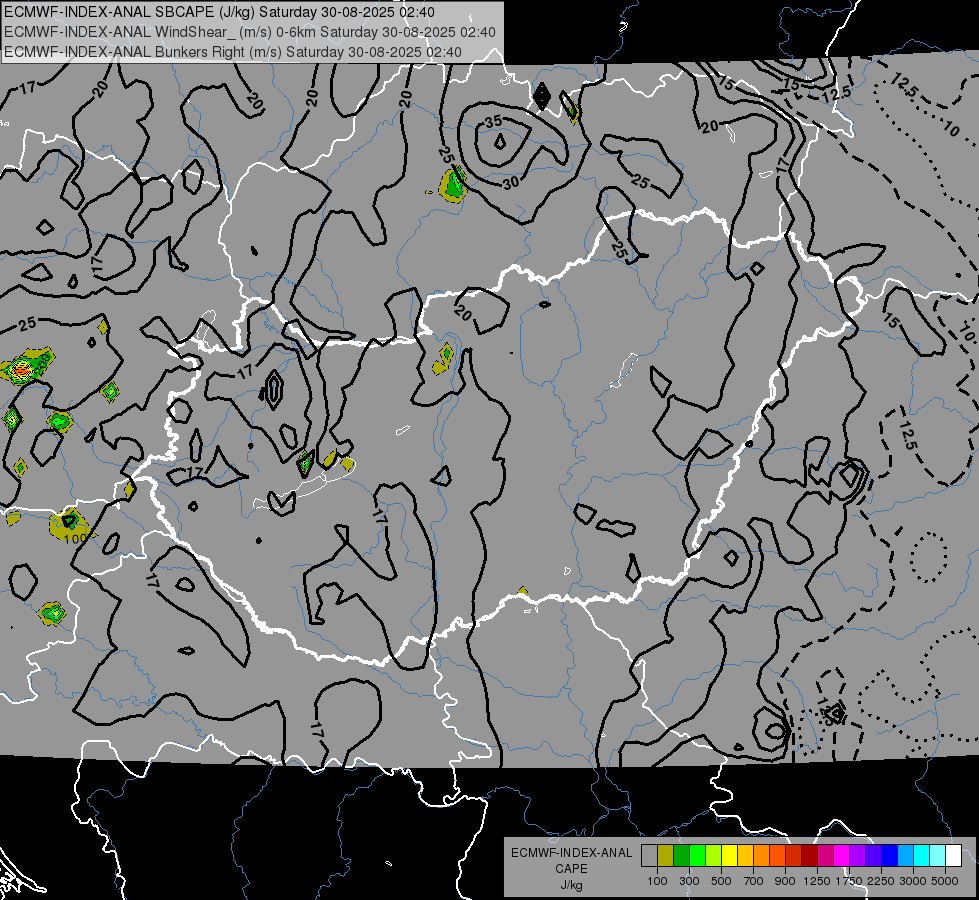Viewport: 979px width, 900px height.
Task: Click the olive swatch in CAPE legend
Action: pyautogui.click(x=665, y=856)
